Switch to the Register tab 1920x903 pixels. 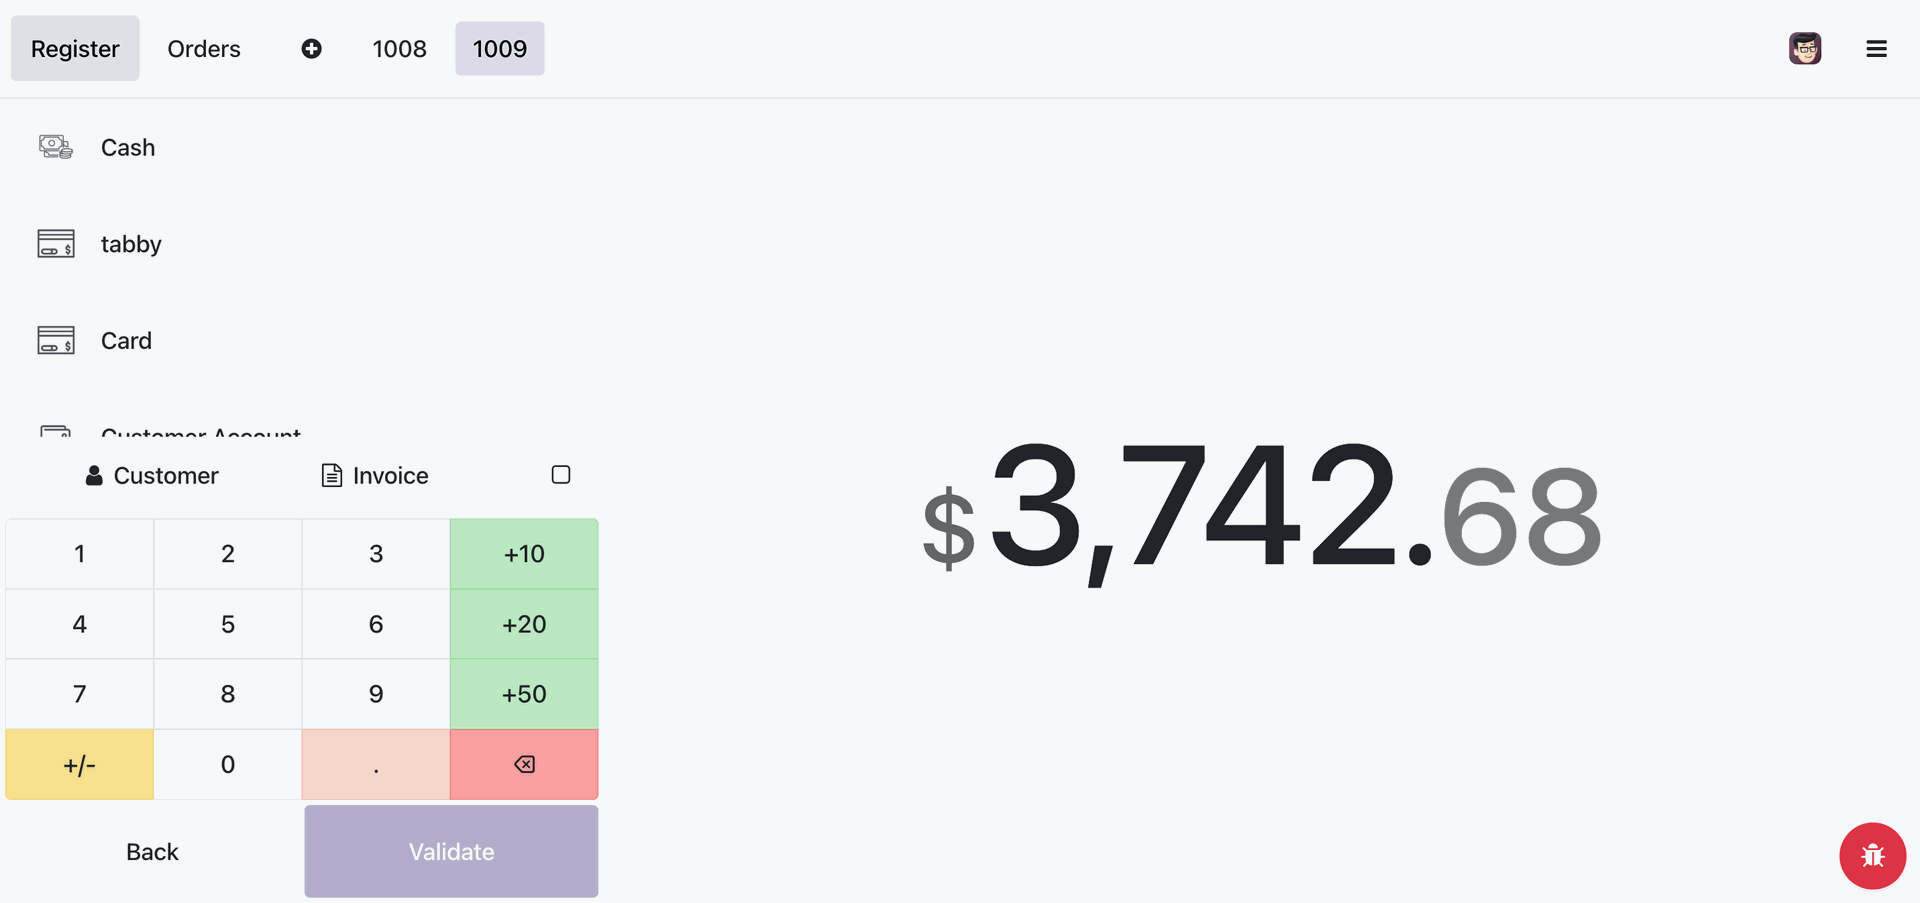[x=75, y=49]
